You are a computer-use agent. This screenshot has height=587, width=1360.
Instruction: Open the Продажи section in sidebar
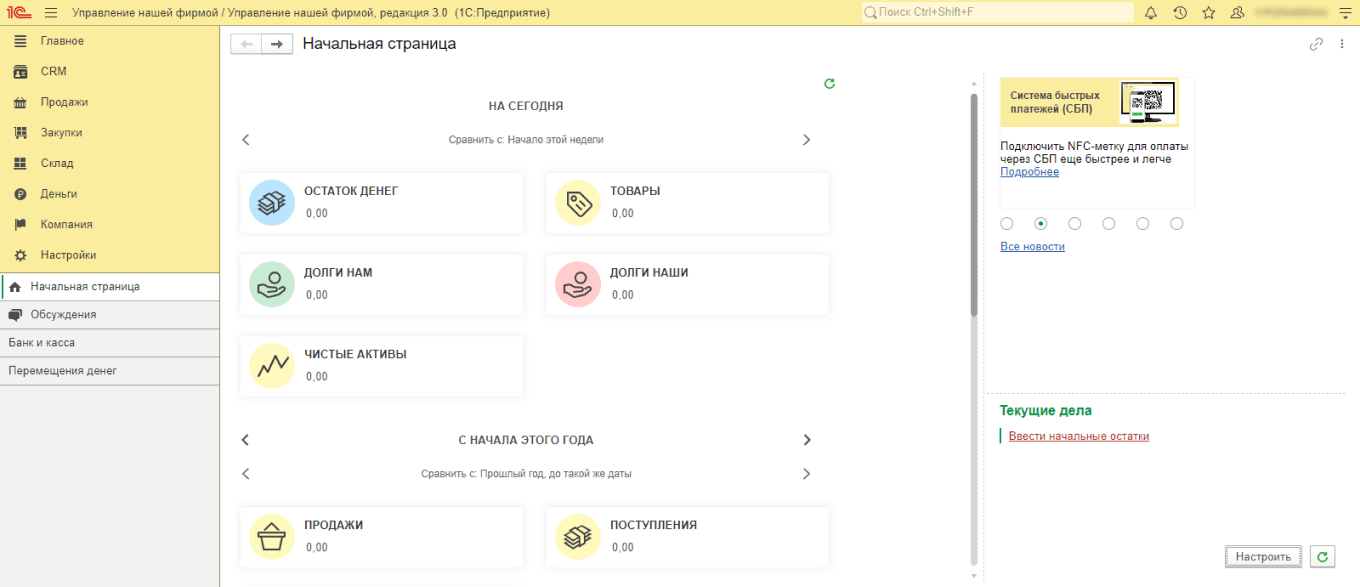(x=64, y=102)
